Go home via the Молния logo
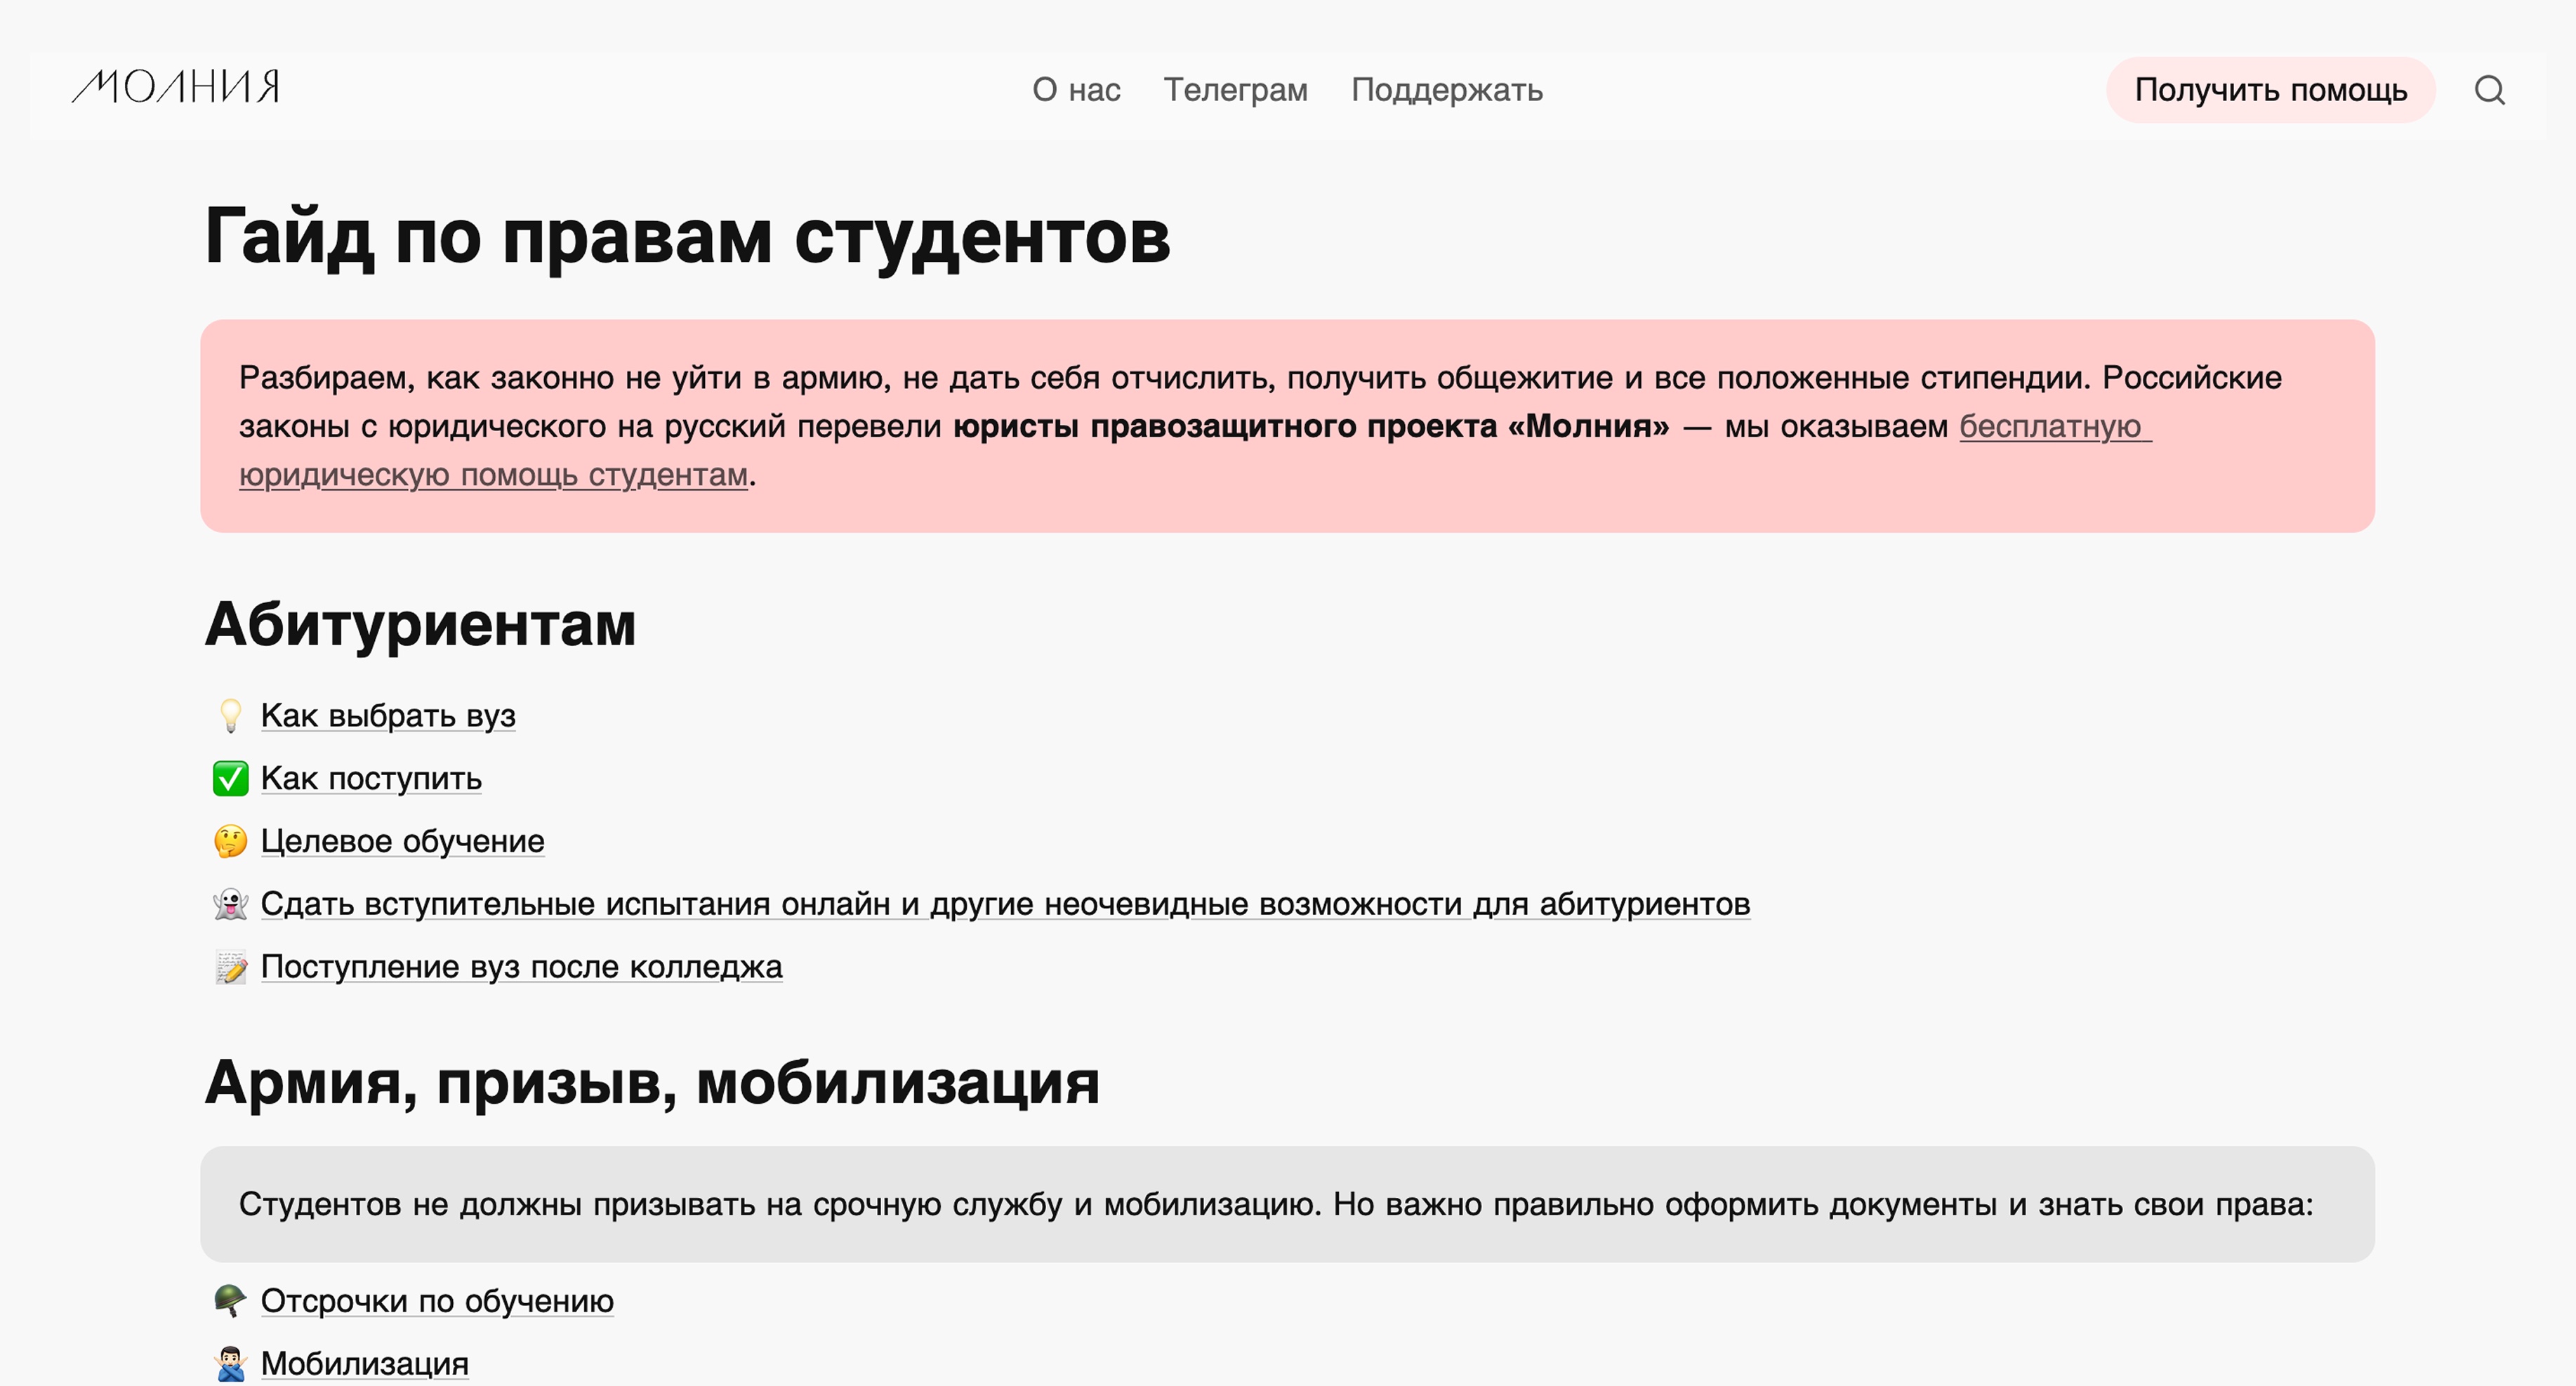2576x1386 pixels. 176,87
